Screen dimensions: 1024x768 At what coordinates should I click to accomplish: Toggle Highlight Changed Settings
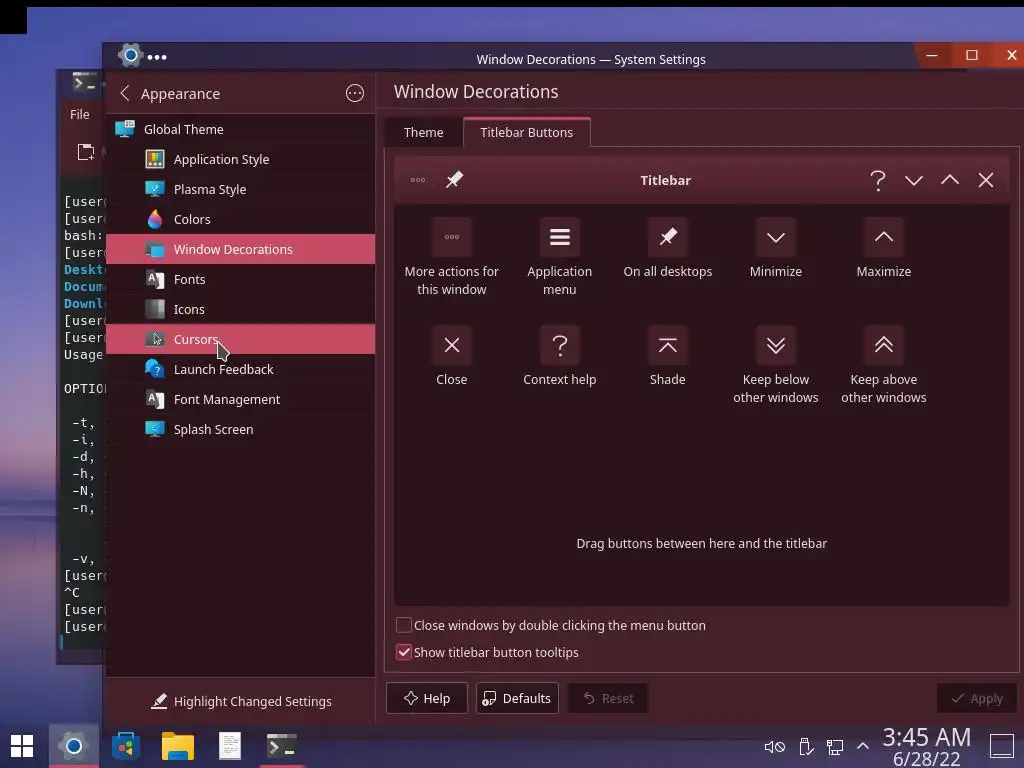(241, 701)
